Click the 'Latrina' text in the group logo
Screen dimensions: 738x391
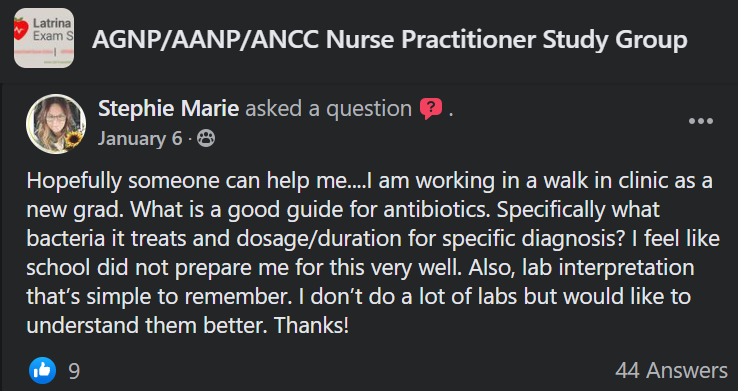[x=52, y=22]
